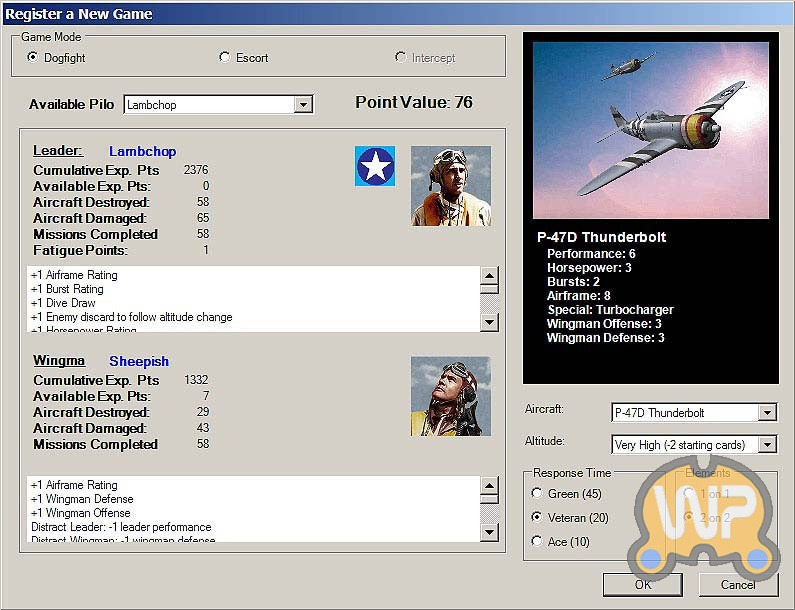Expand the Aircraft selection dropdown

pyautogui.click(x=767, y=413)
